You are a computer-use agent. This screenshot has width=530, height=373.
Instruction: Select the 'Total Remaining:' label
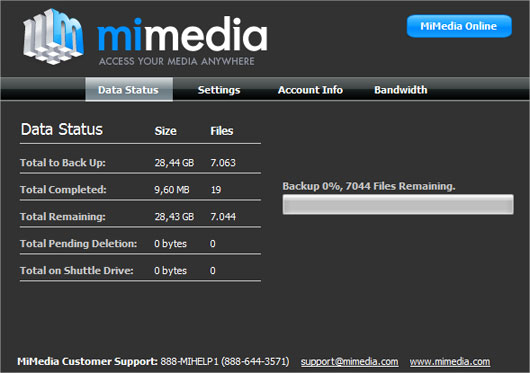[x=63, y=217]
